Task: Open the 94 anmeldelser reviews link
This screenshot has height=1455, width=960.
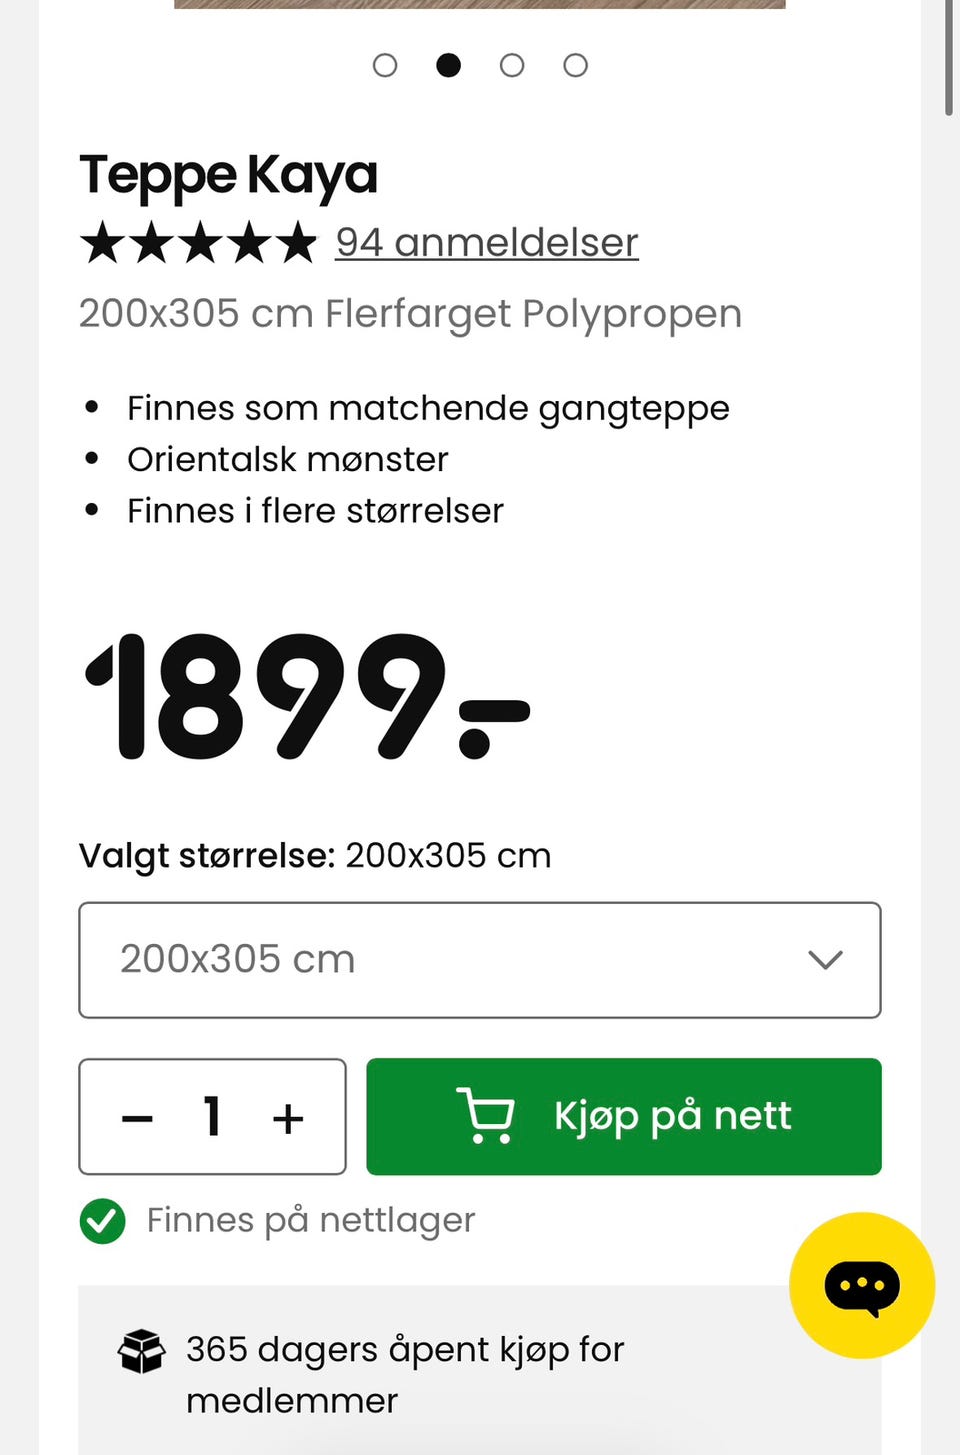Action: (x=487, y=243)
